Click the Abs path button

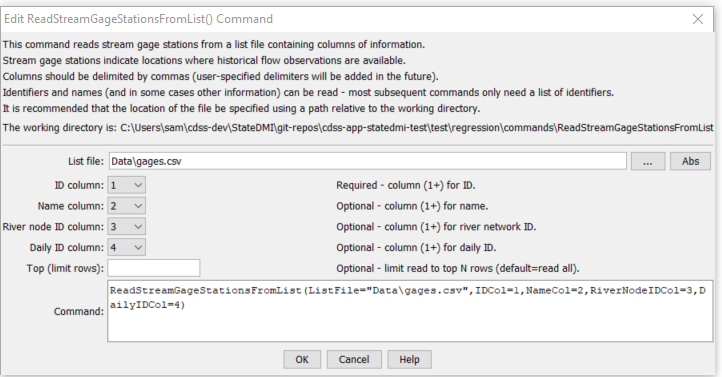690,162
